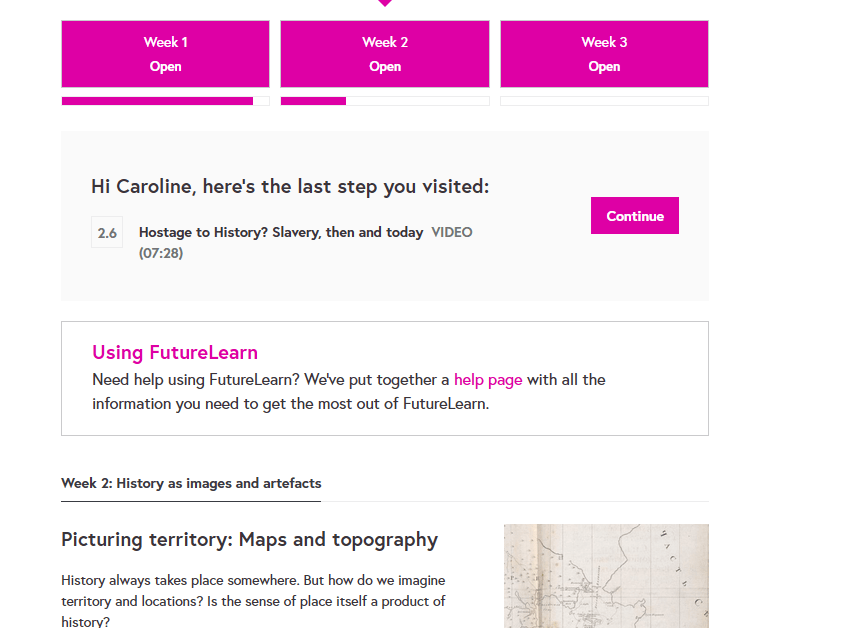Screen dimensions: 862x628
Task: Open the Week 1 tab
Action: click(x=165, y=54)
